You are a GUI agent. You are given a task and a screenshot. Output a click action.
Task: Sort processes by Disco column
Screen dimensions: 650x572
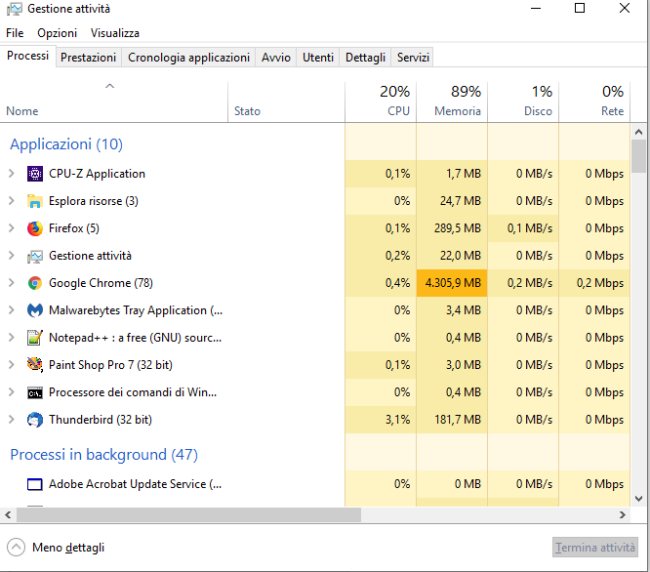tap(523, 102)
